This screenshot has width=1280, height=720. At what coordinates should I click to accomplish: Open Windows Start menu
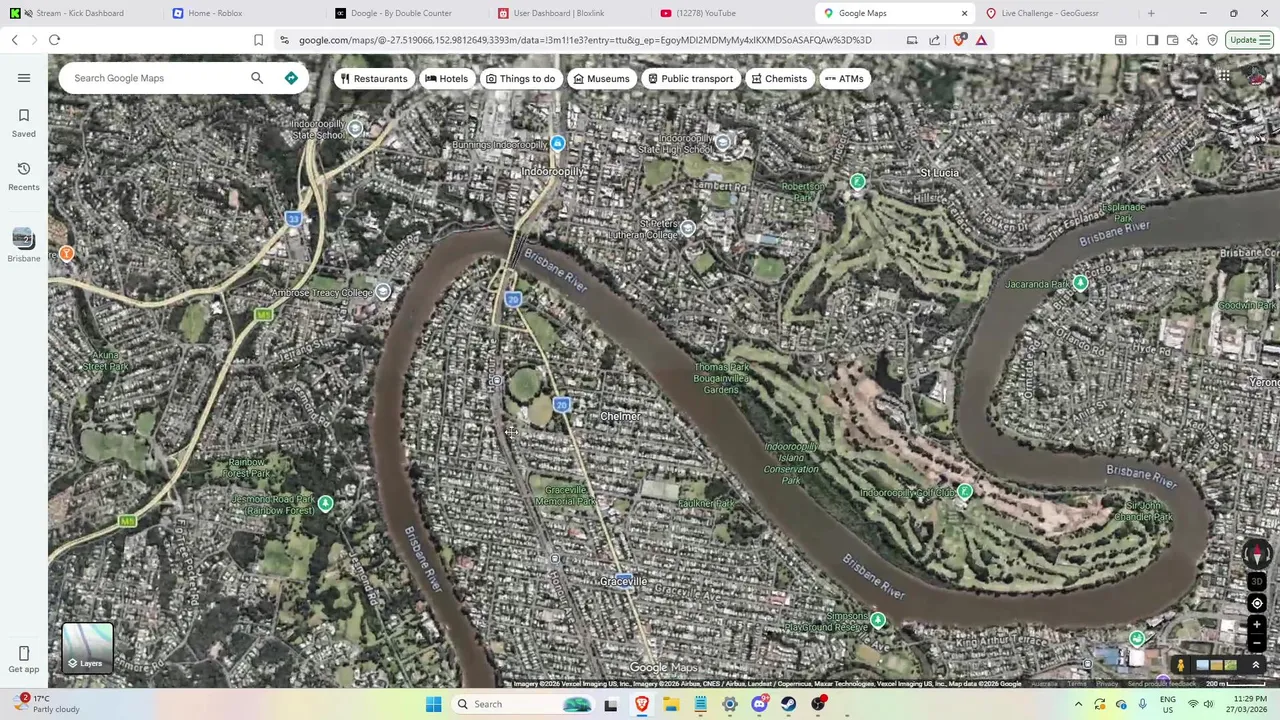click(434, 704)
